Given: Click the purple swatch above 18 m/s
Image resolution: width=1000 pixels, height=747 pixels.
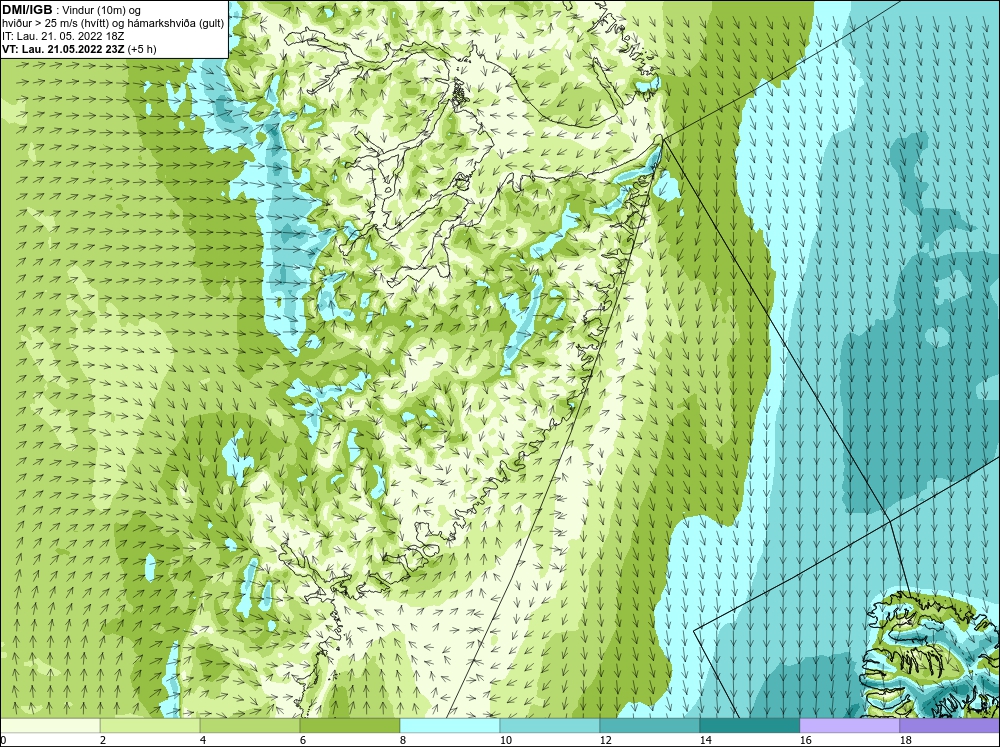Looking at the screenshot, I should (949, 726).
